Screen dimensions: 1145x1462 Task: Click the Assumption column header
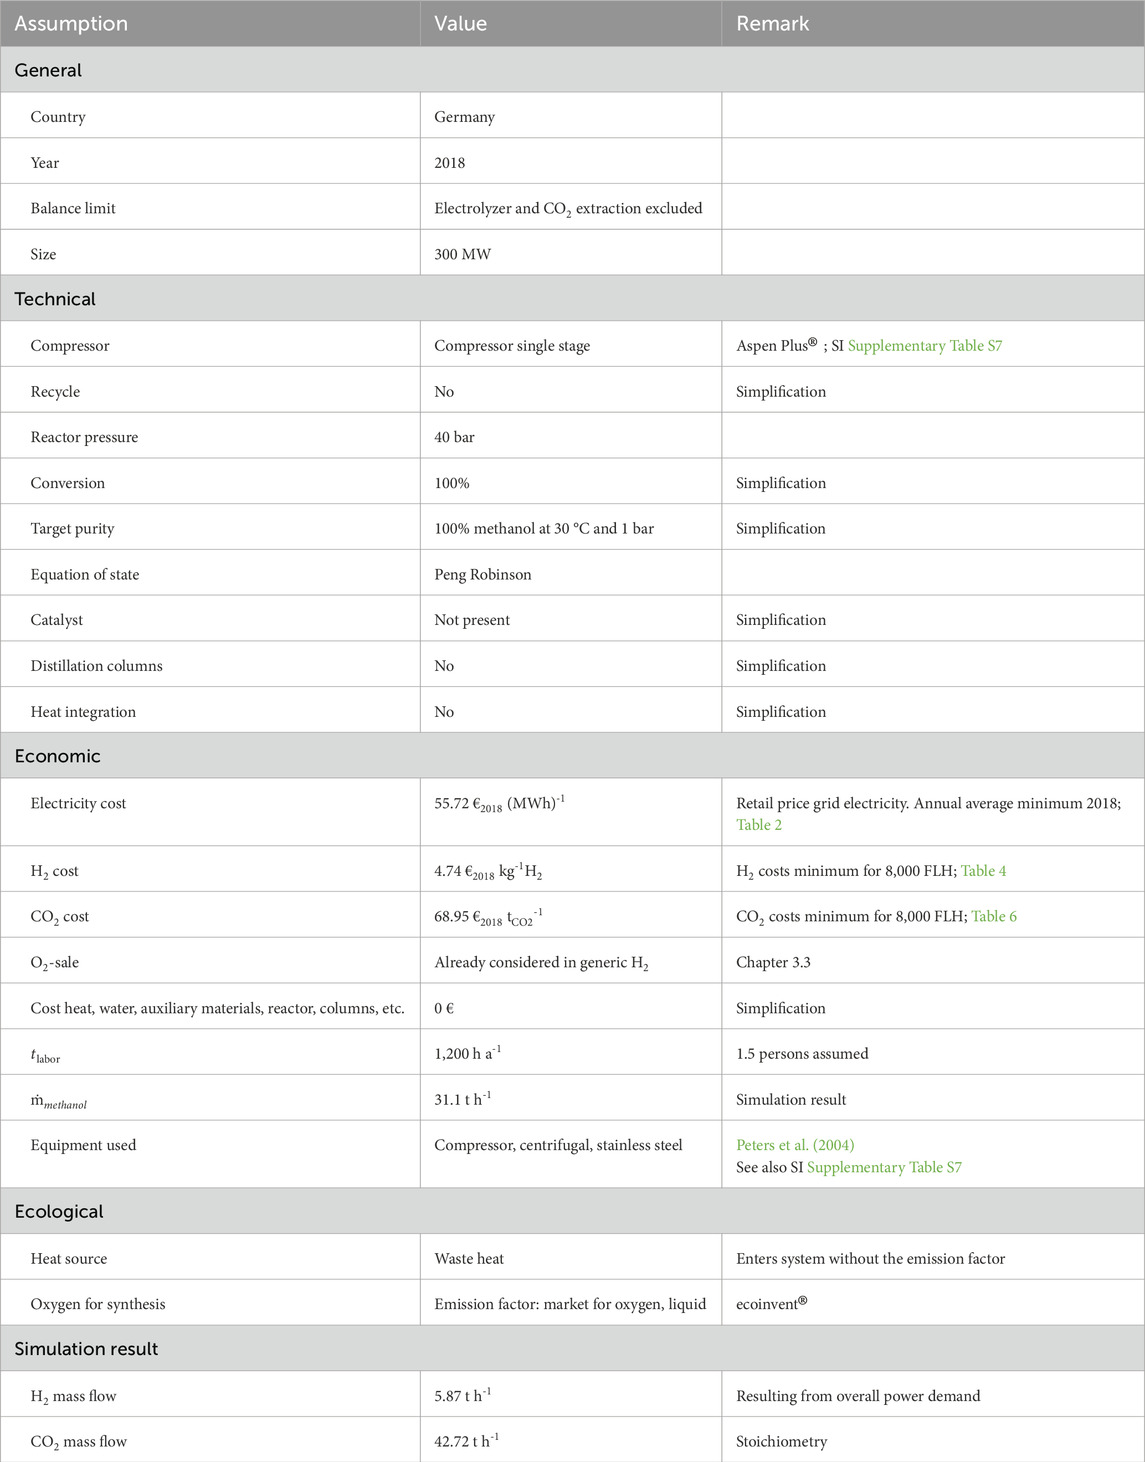(71, 23)
